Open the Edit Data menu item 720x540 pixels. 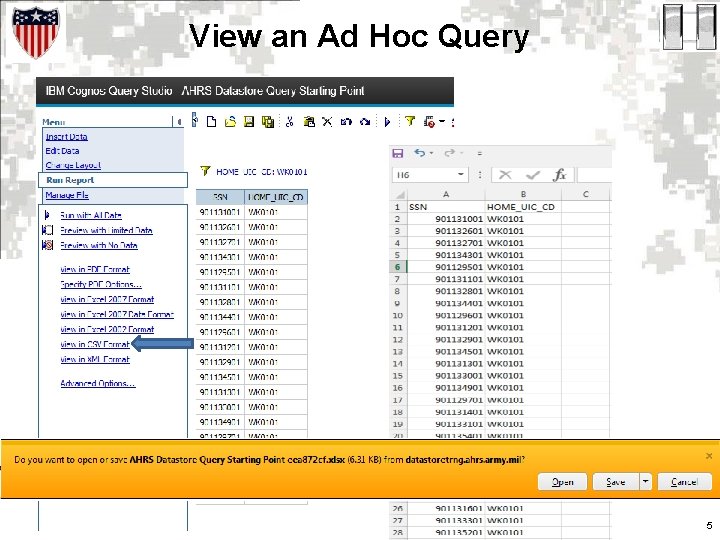point(62,151)
